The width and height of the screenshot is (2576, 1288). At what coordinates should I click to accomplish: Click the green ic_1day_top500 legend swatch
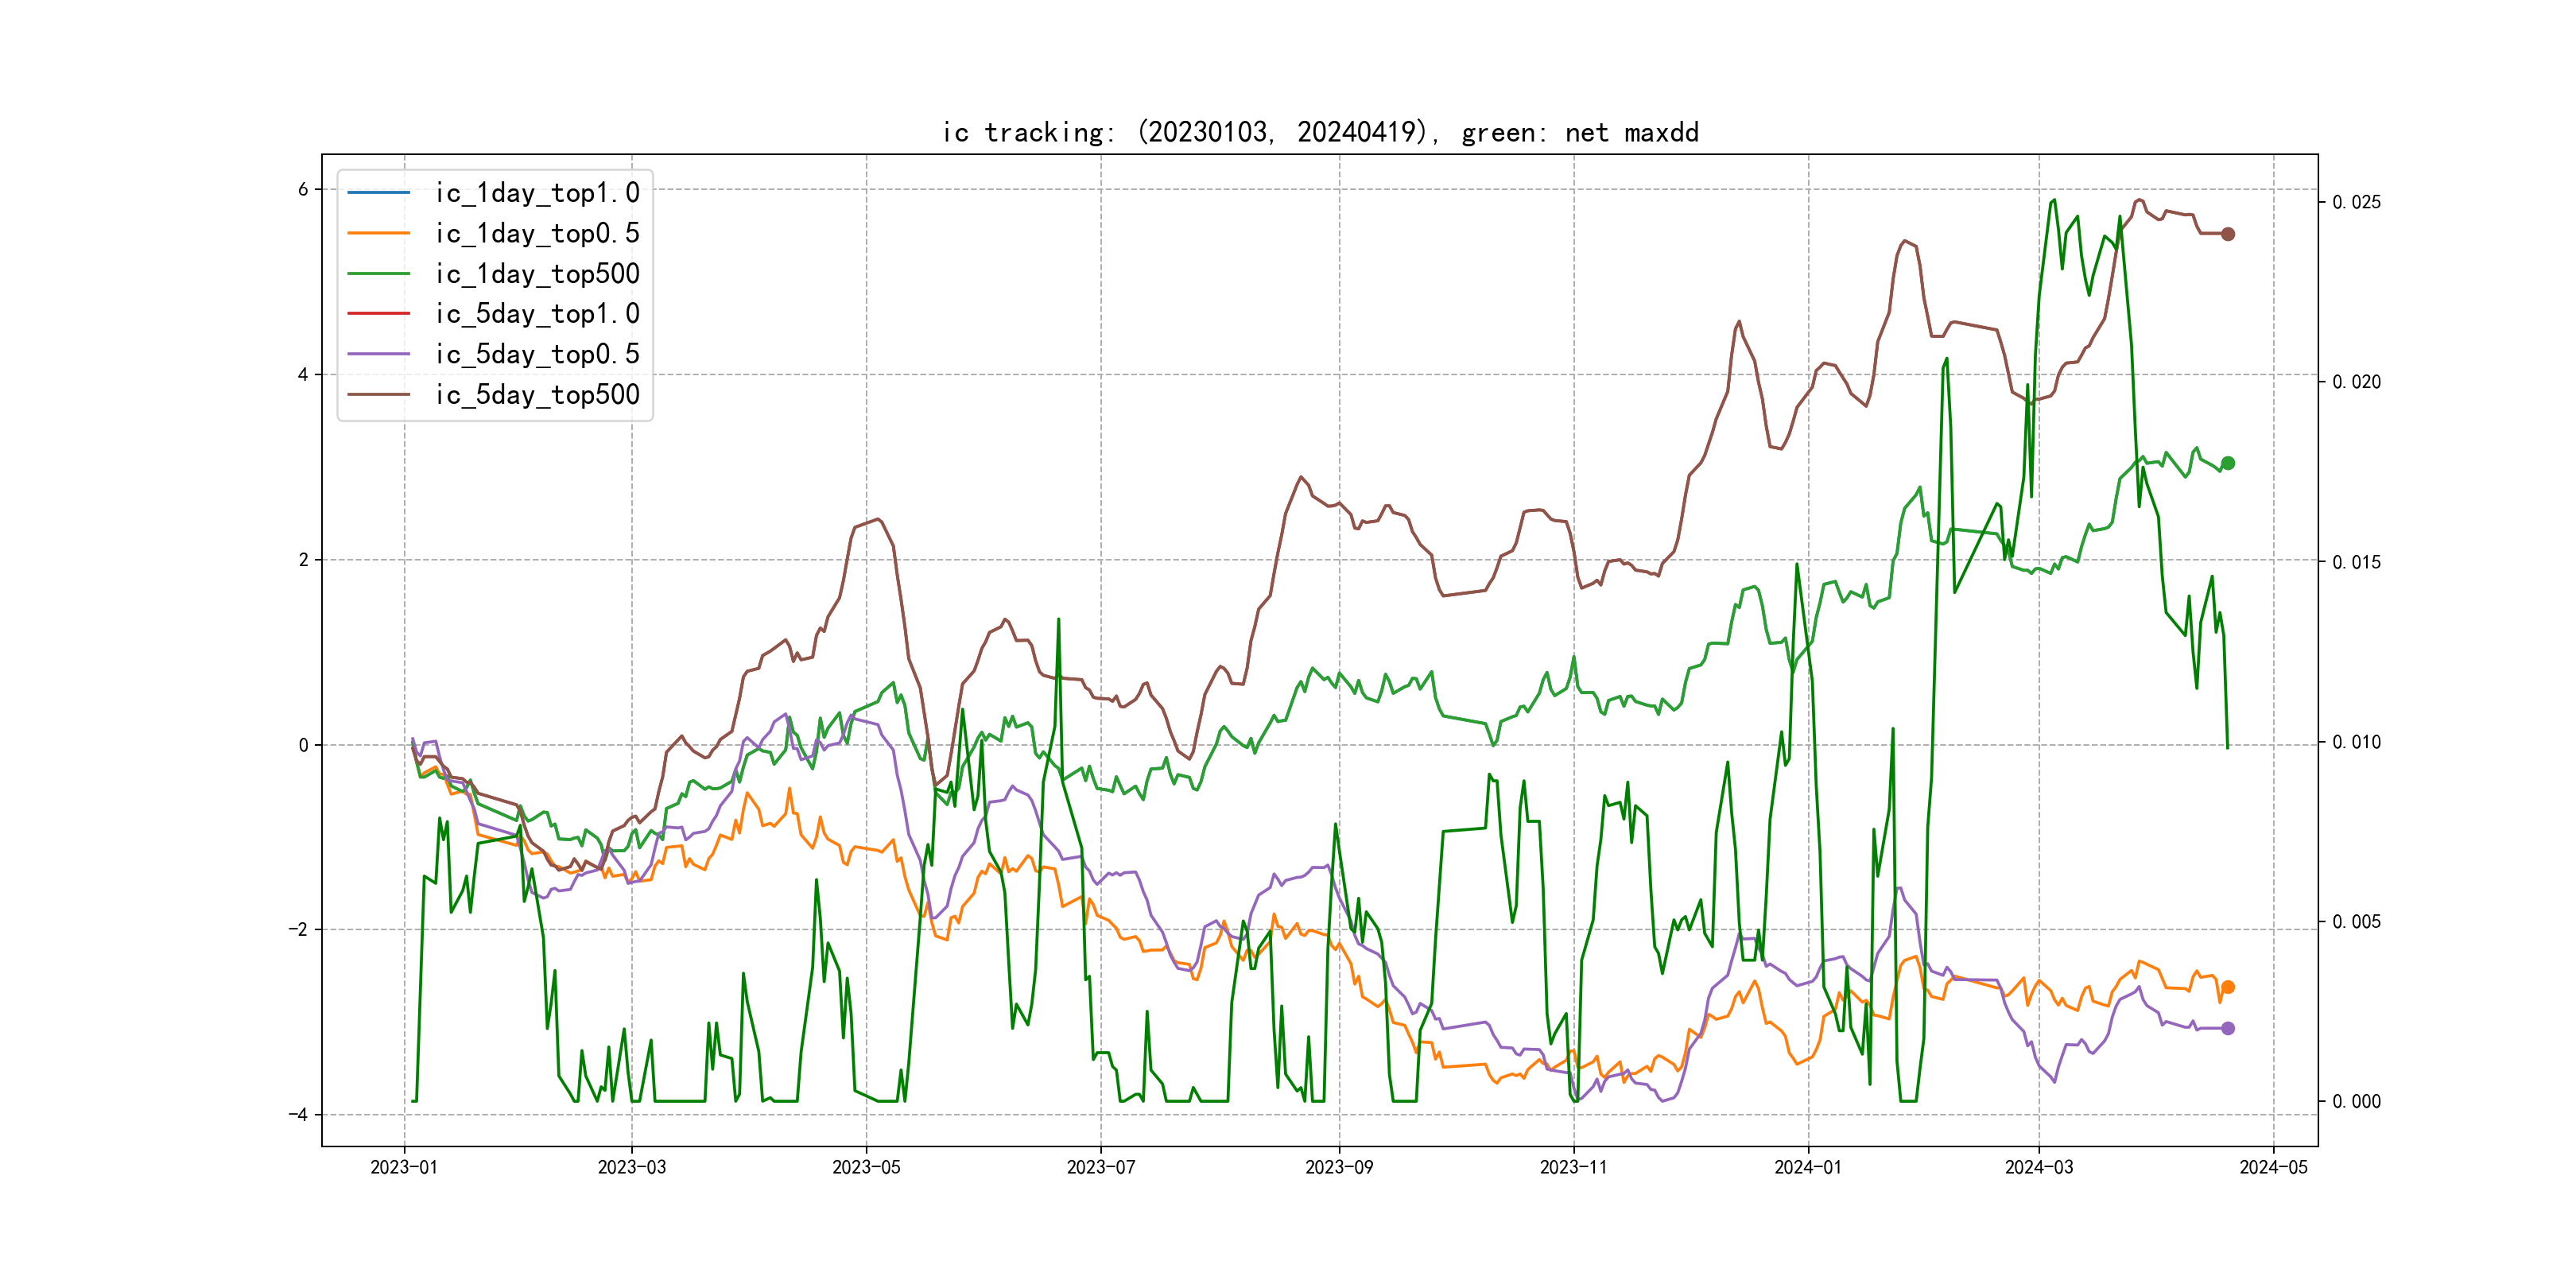378,273
